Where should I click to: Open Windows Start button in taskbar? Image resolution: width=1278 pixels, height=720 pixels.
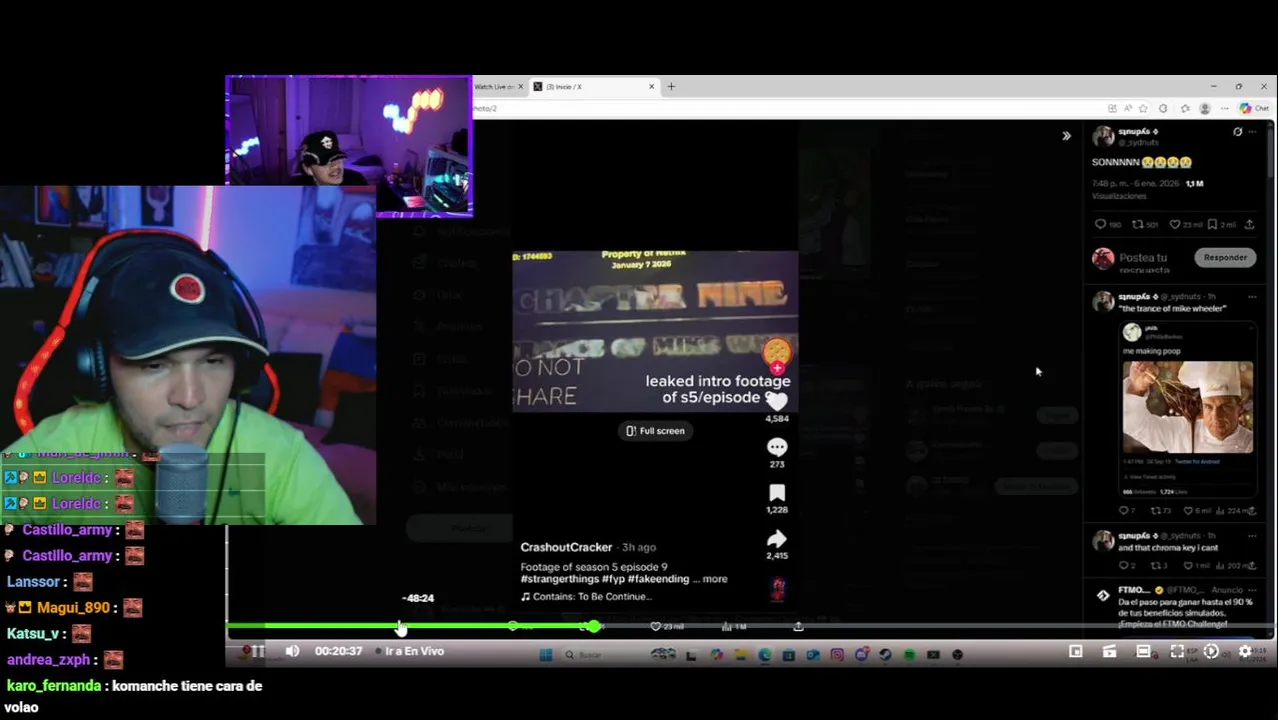(545, 655)
